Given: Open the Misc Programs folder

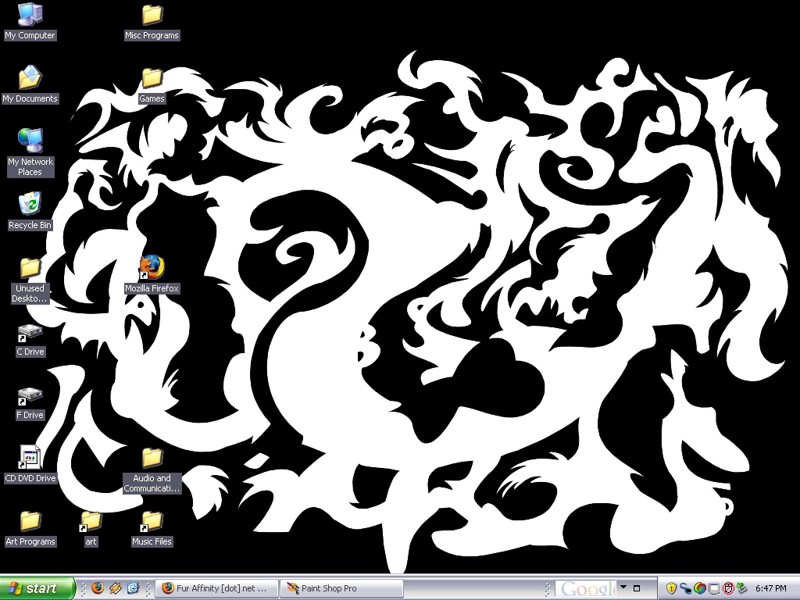Looking at the screenshot, I should pyautogui.click(x=151, y=17).
